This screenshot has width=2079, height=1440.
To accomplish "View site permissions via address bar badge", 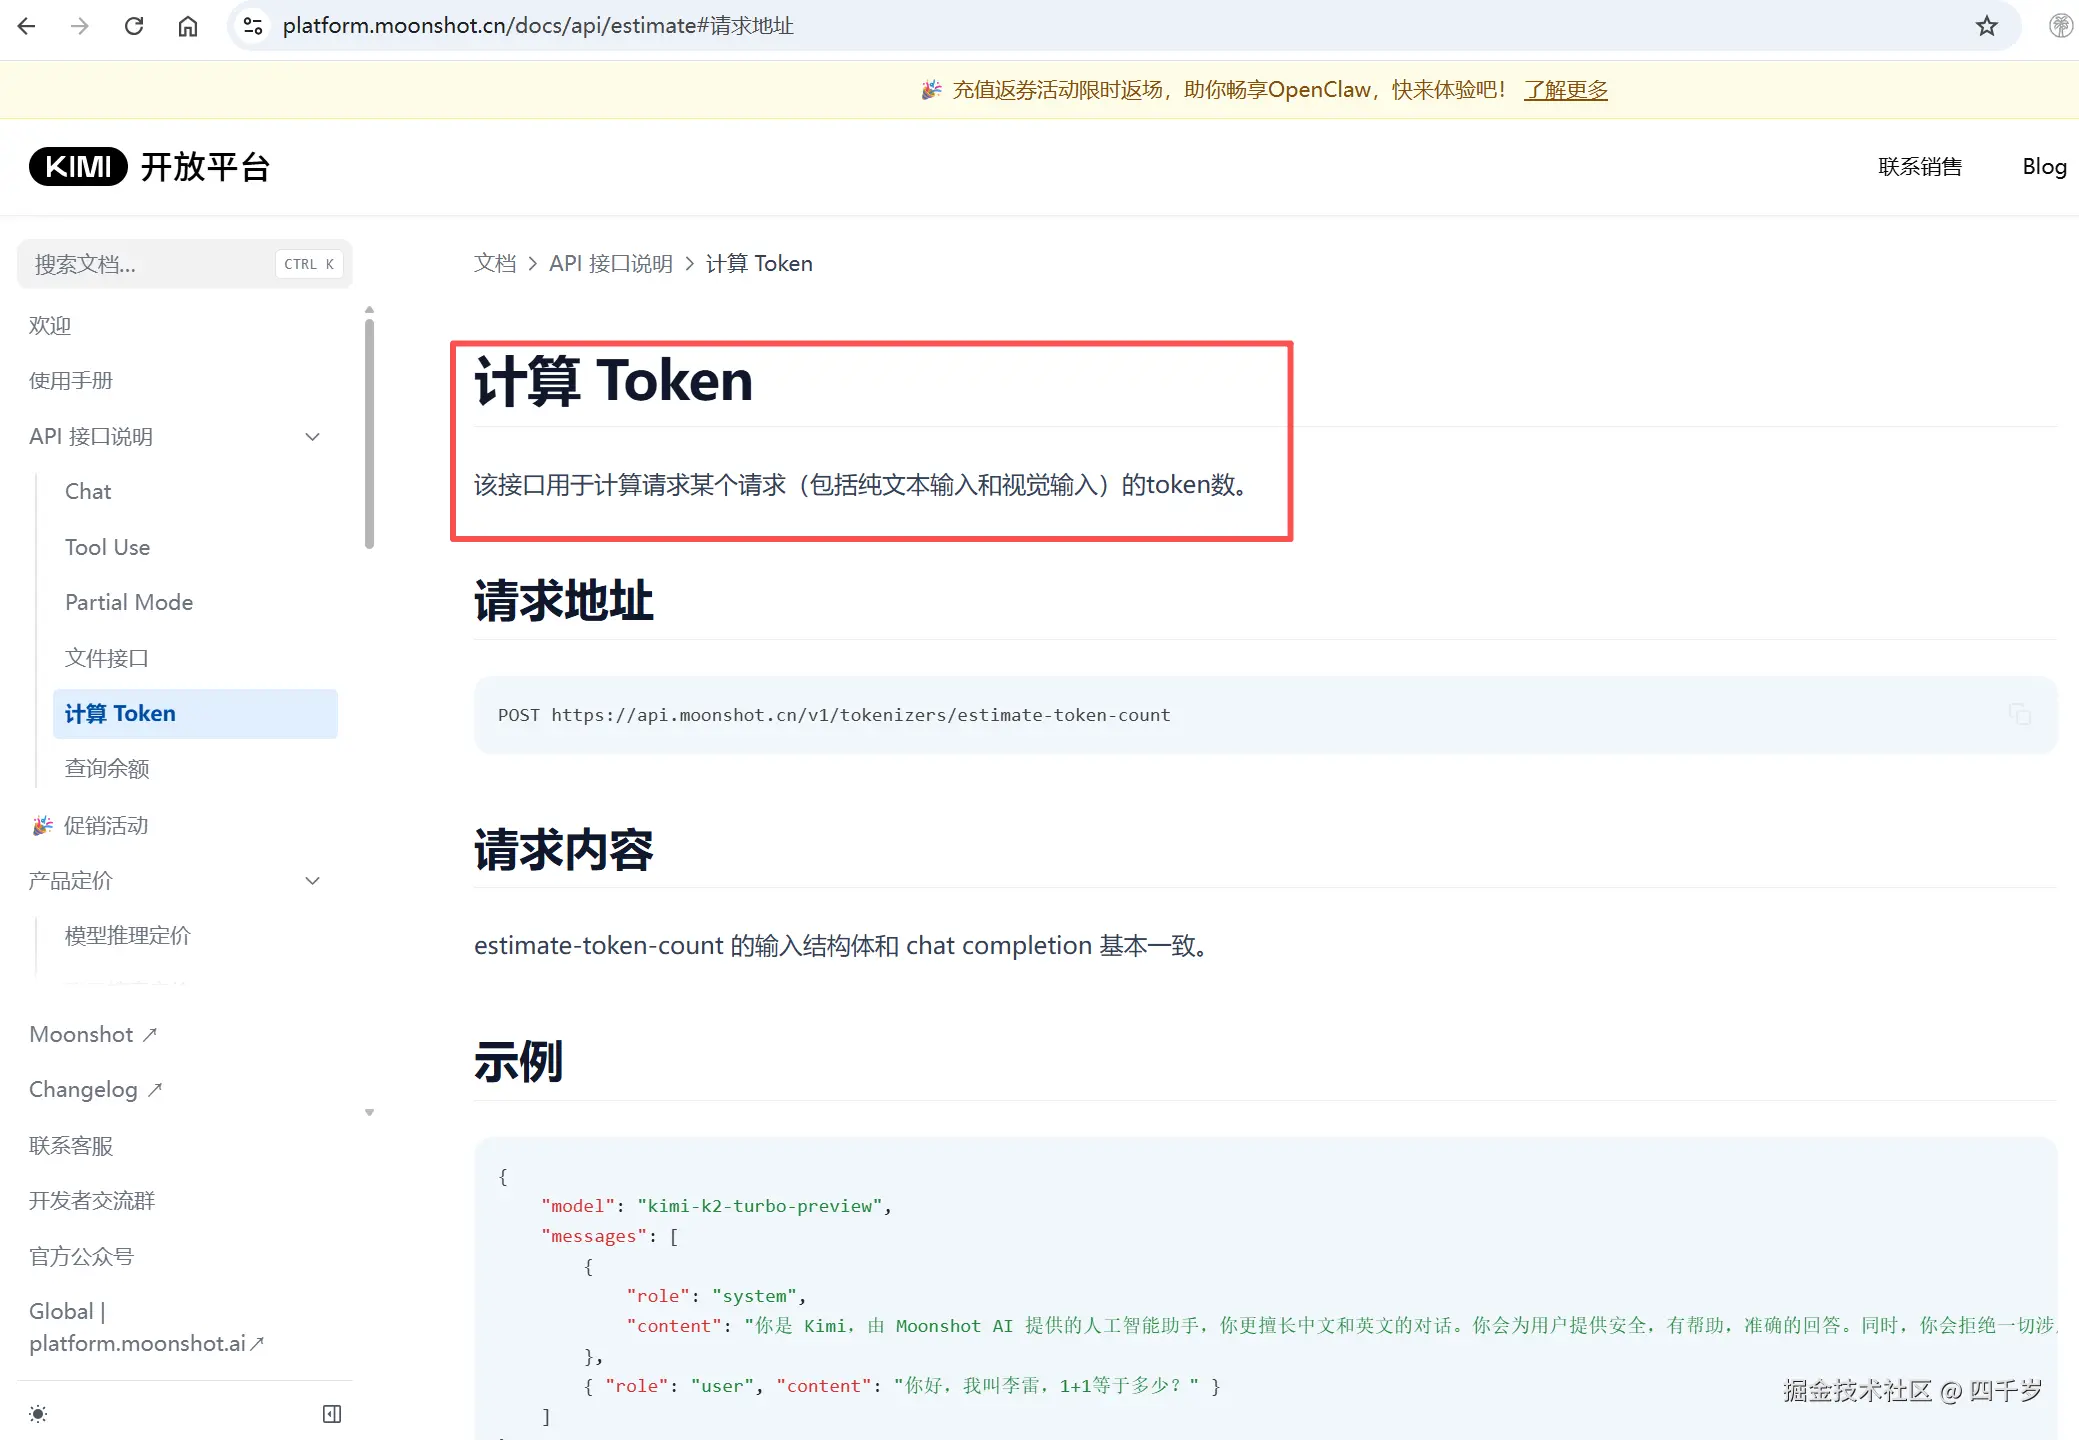I will coord(252,26).
